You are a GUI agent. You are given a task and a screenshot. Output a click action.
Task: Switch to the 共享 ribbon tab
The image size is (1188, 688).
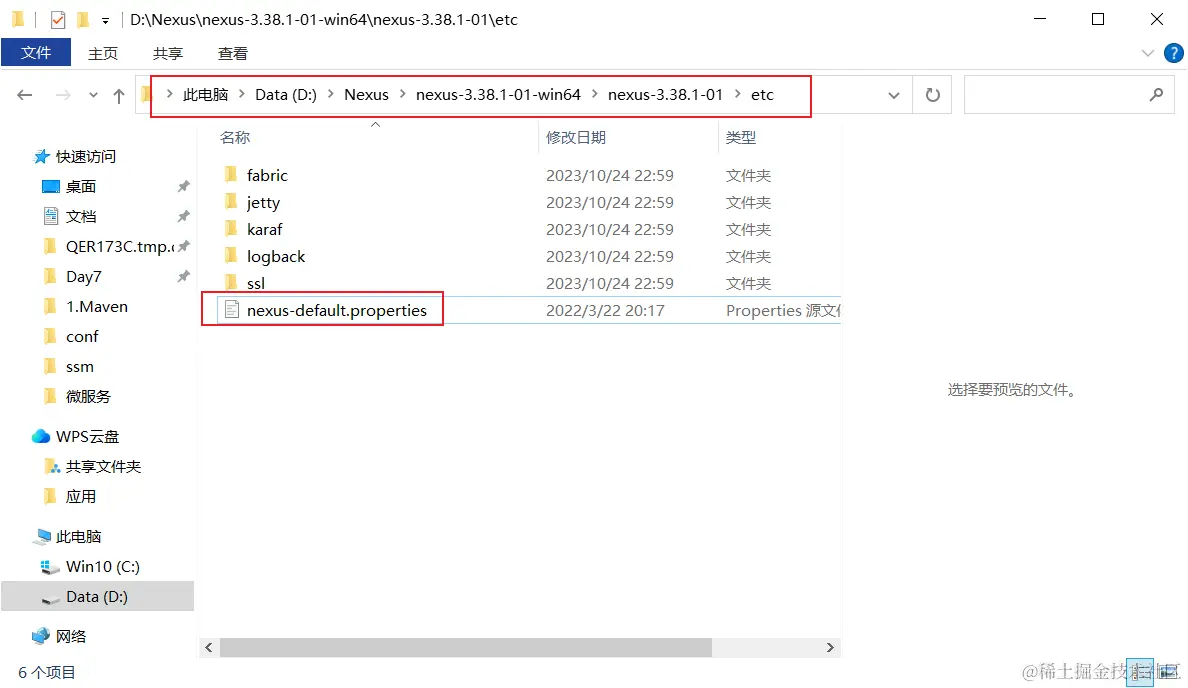tap(168, 53)
